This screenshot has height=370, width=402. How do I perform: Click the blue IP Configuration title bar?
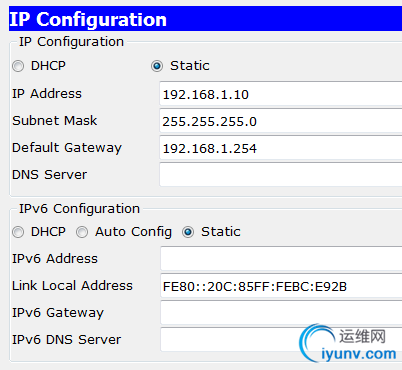coord(205,19)
